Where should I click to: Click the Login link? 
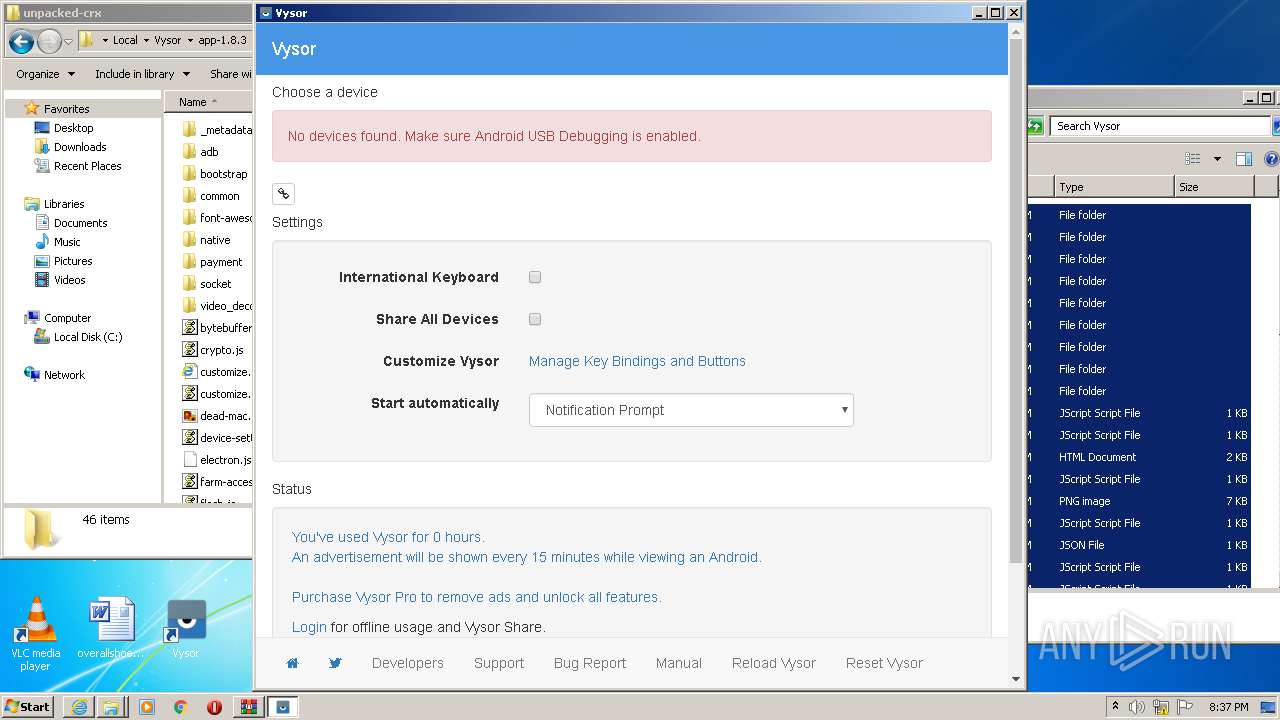[309, 627]
